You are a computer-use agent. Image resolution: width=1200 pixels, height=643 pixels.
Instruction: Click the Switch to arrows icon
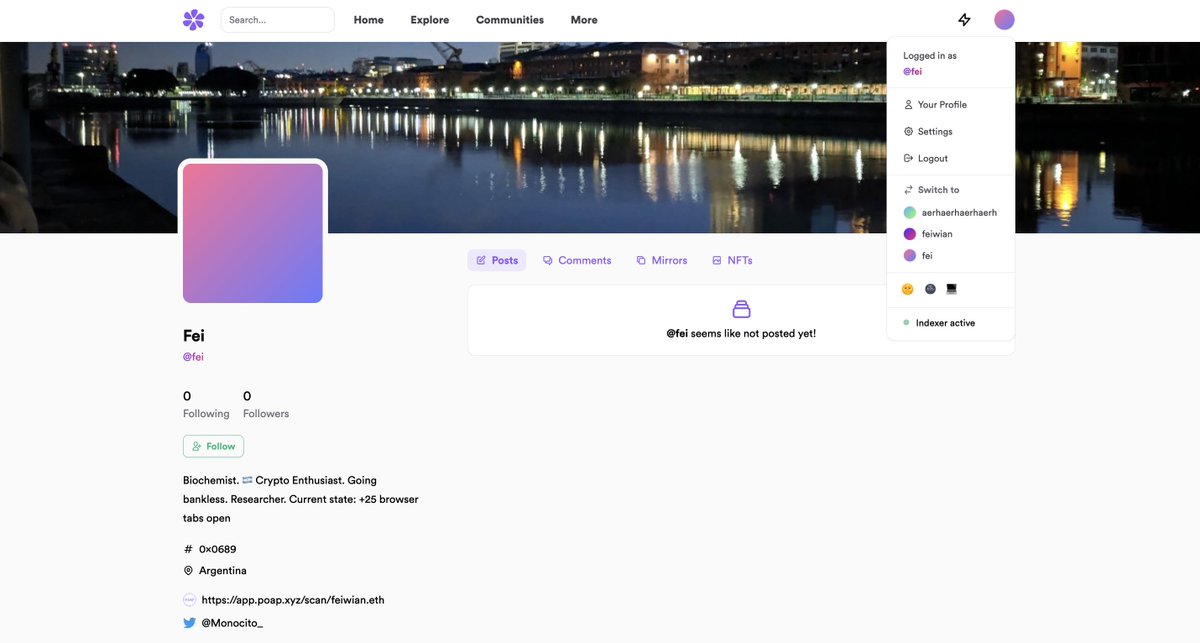click(x=908, y=190)
